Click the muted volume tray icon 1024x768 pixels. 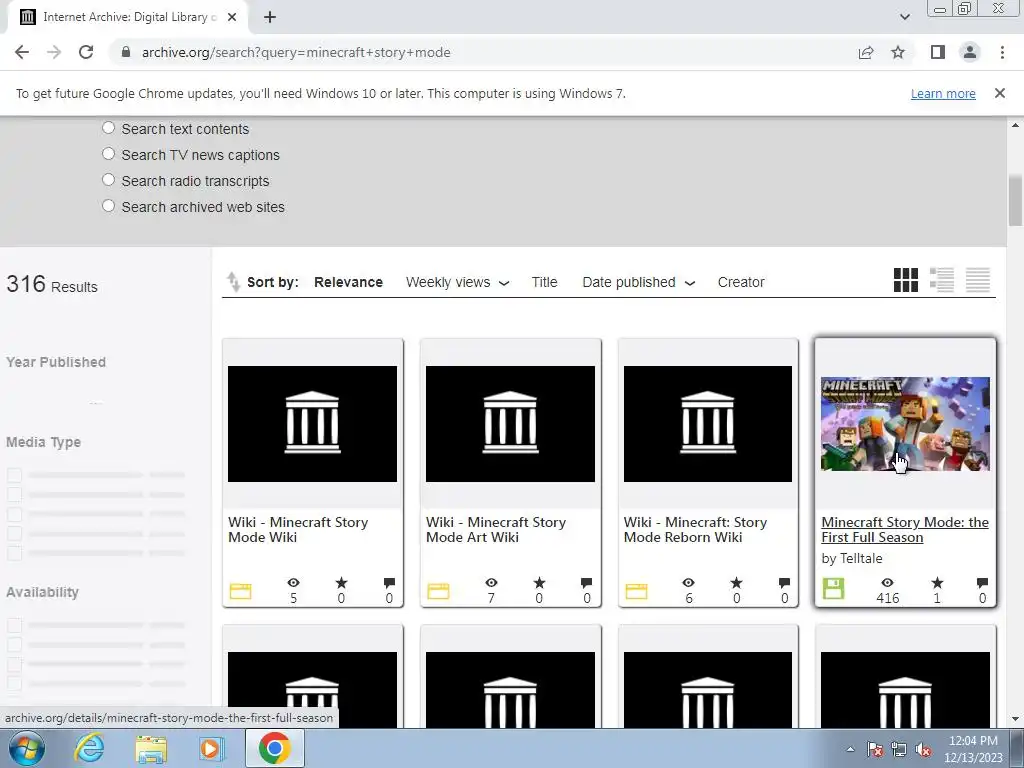click(x=923, y=750)
